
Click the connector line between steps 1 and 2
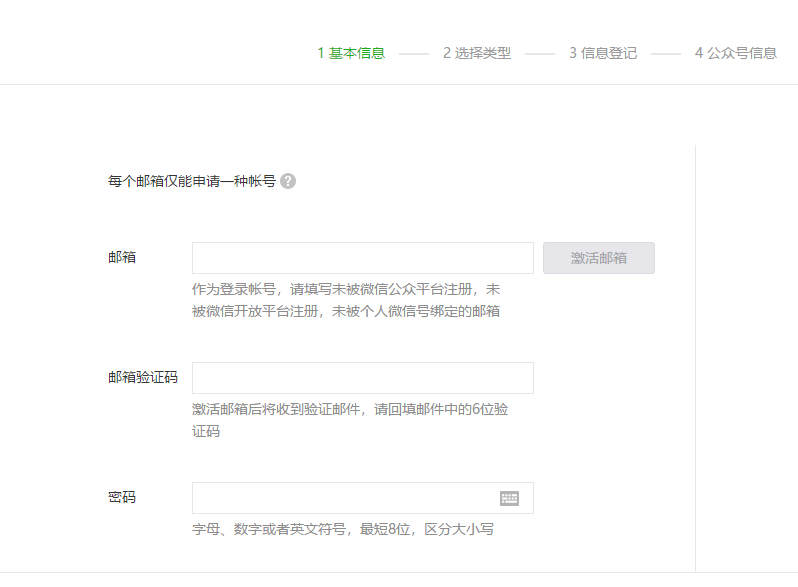coord(414,54)
